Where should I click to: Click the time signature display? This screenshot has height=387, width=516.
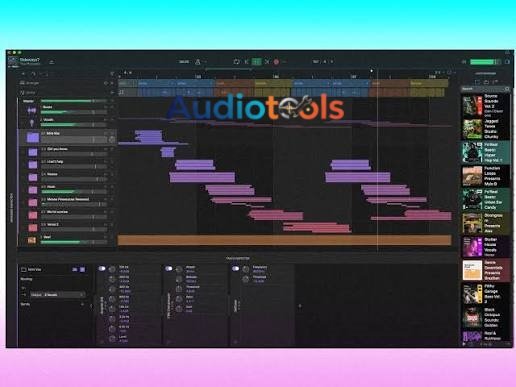(x=323, y=62)
